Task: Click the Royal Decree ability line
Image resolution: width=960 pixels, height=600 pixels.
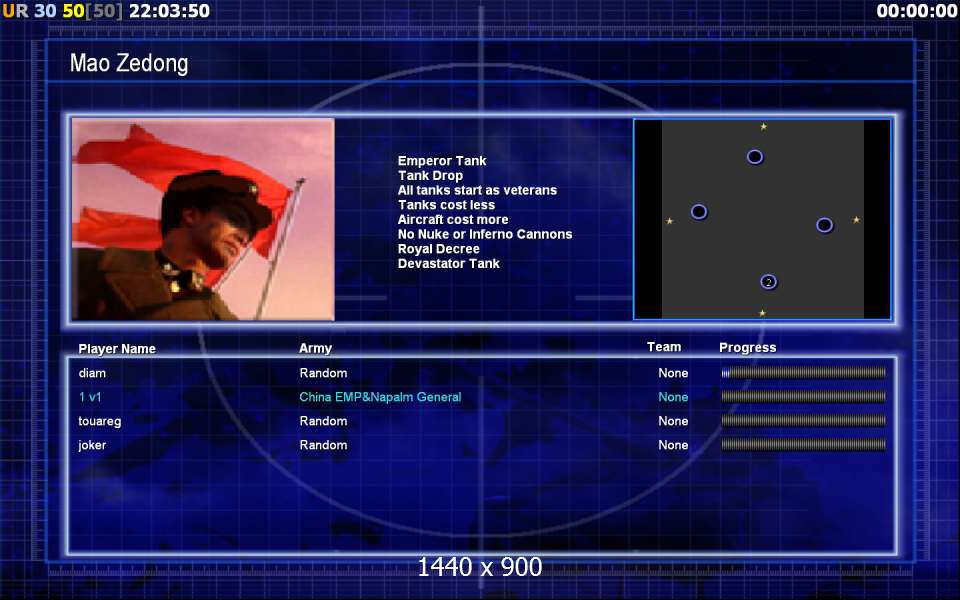Action: pyautogui.click(x=438, y=249)
